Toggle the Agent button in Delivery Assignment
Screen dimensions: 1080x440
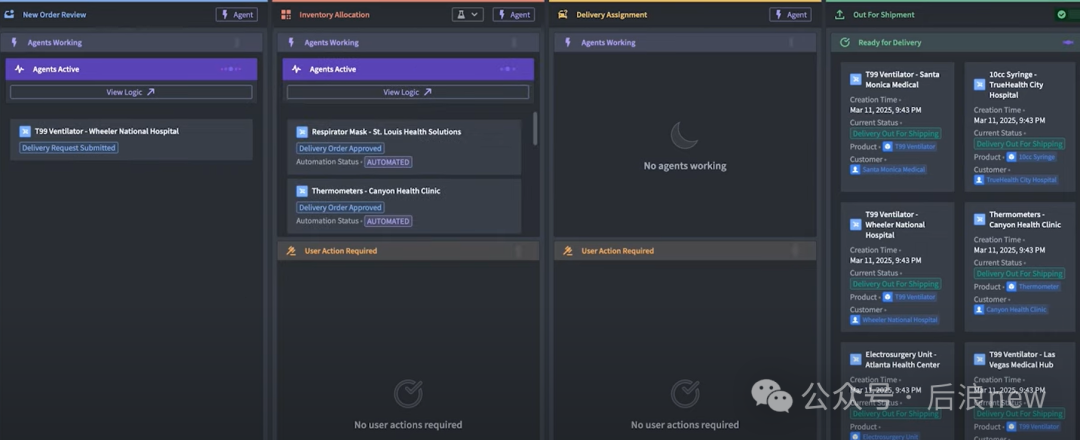pos(790,15)
